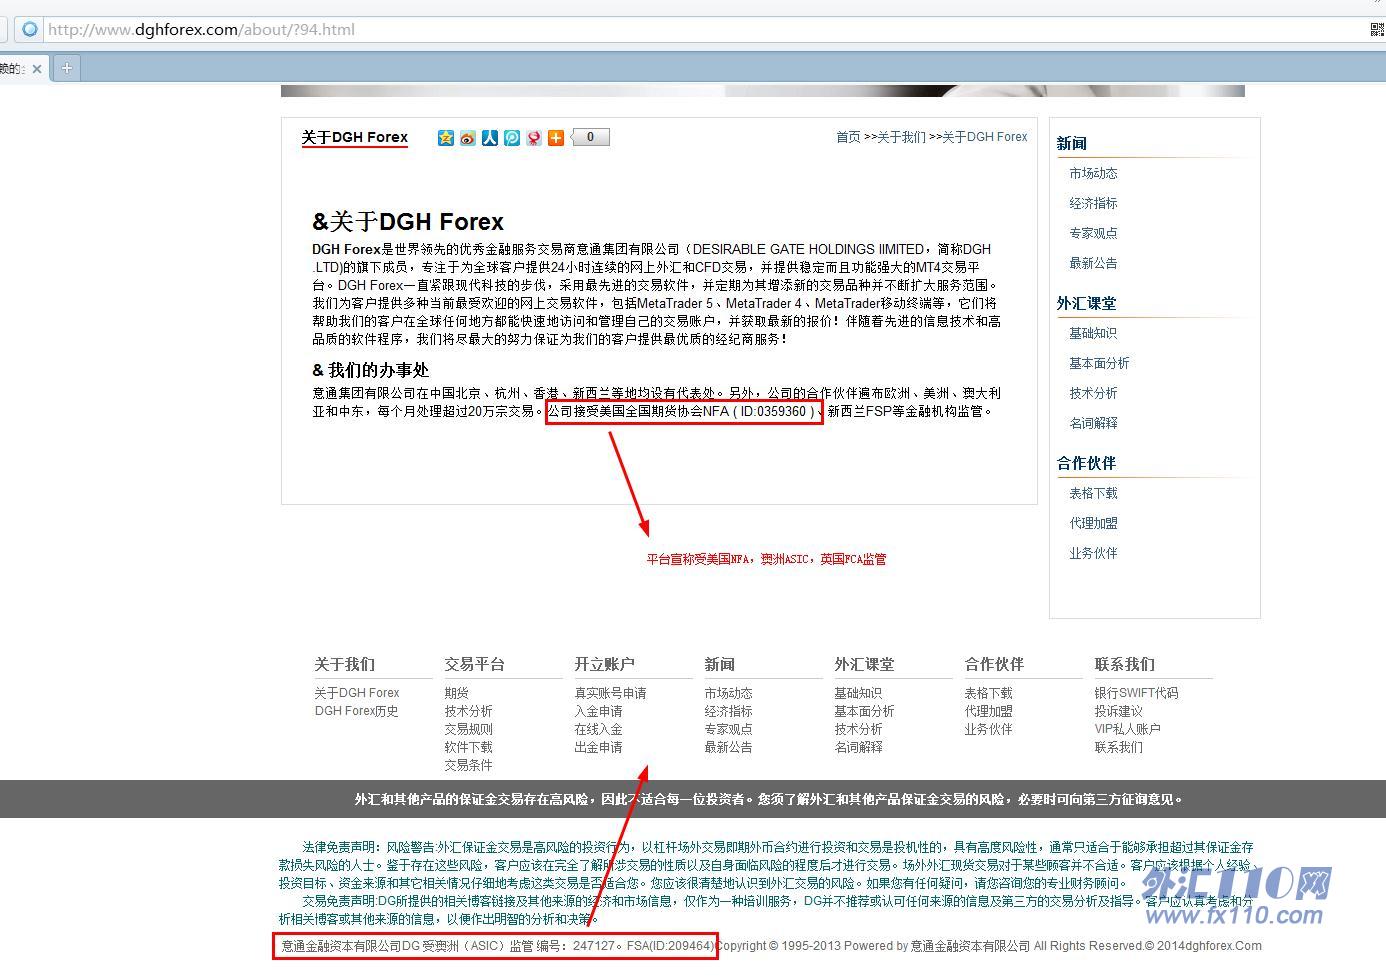Image resolution: width=1386 pixels, height=977 pixels.
Task: Open 技术分析 under footer 交易平台
Action: coord(469,711)
